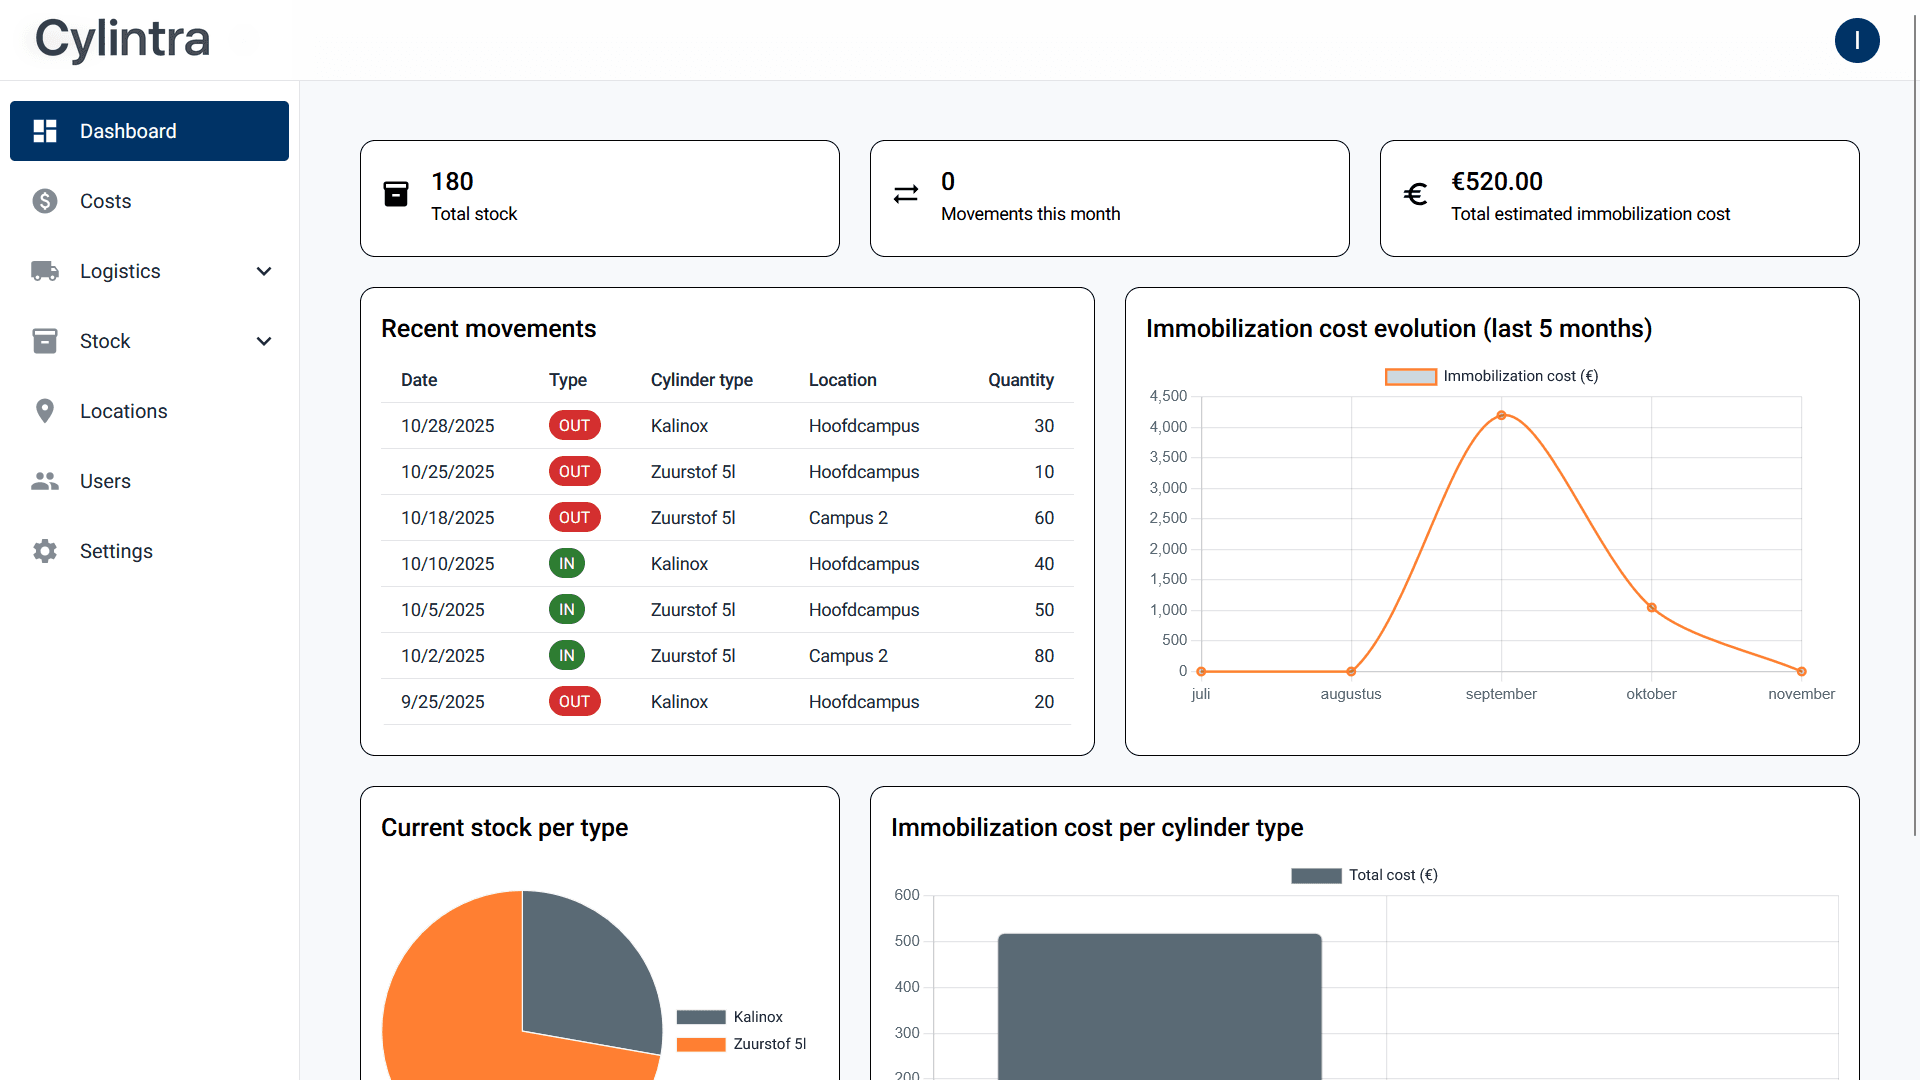Click the OUT badge on the 10/28/2025 movement
This screenshot has height=1080, width=1920.
coord(574,425)
